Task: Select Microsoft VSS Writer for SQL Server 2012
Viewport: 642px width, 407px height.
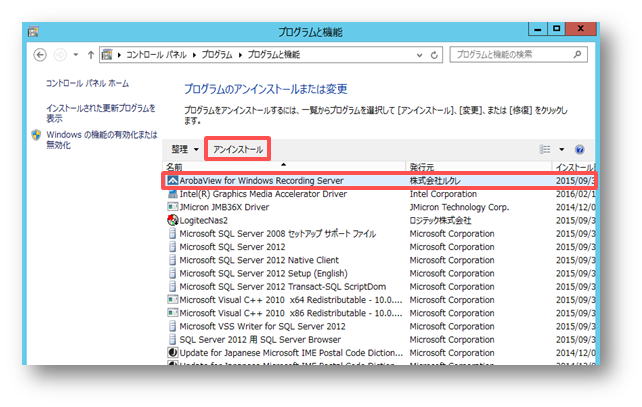Action: click(262, 326)
